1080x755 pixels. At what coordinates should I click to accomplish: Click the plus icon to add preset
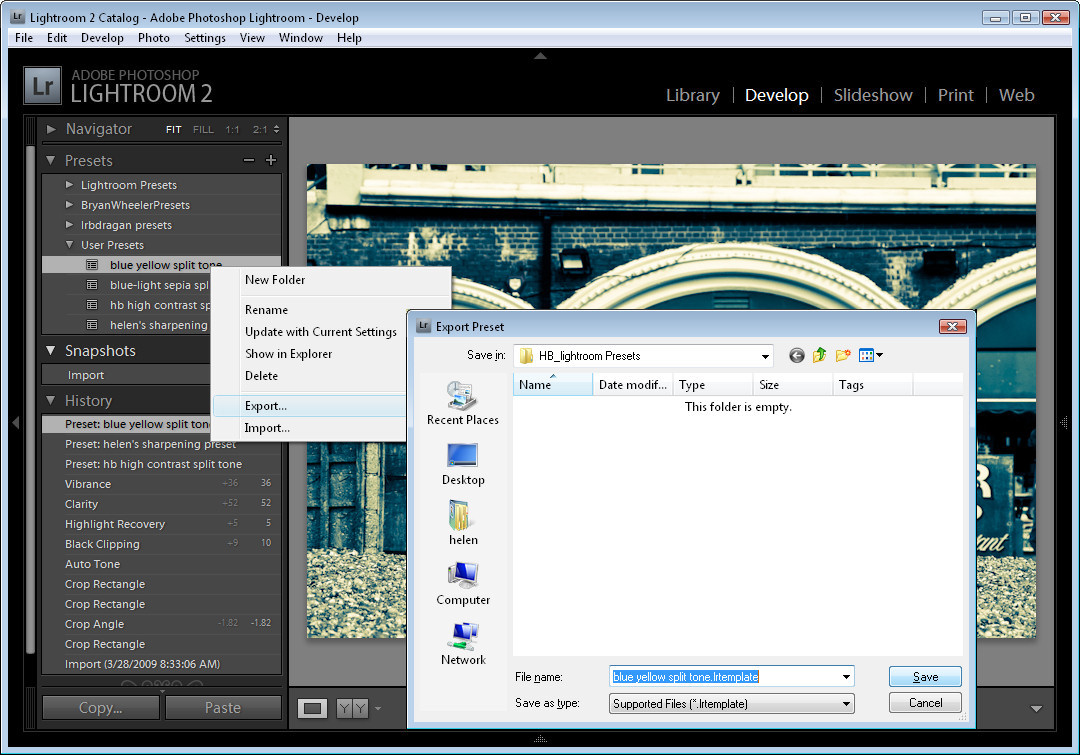pos(271,161)
